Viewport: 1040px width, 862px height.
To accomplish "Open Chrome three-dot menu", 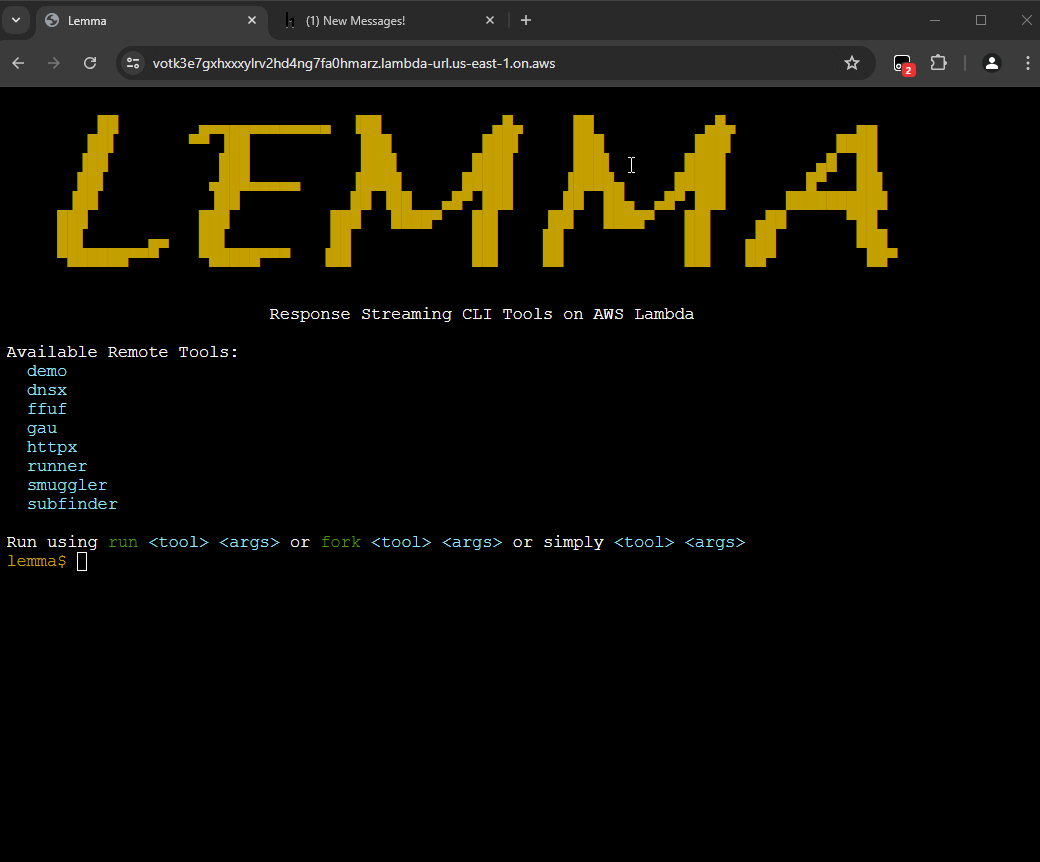I will 1027,63.
